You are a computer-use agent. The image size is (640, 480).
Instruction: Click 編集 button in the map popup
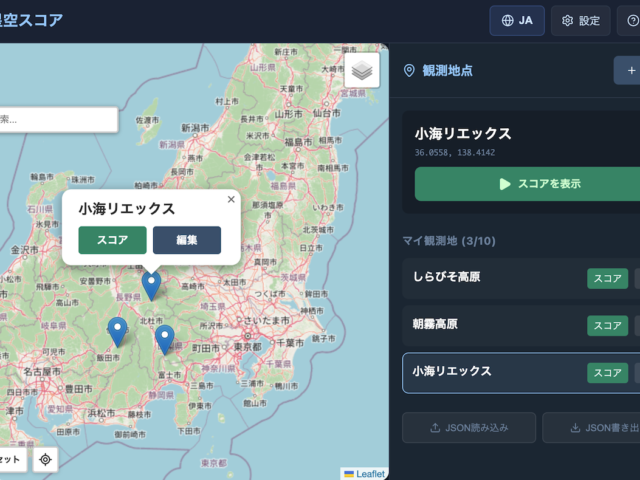pyautogui.click(x=187, y=240)
